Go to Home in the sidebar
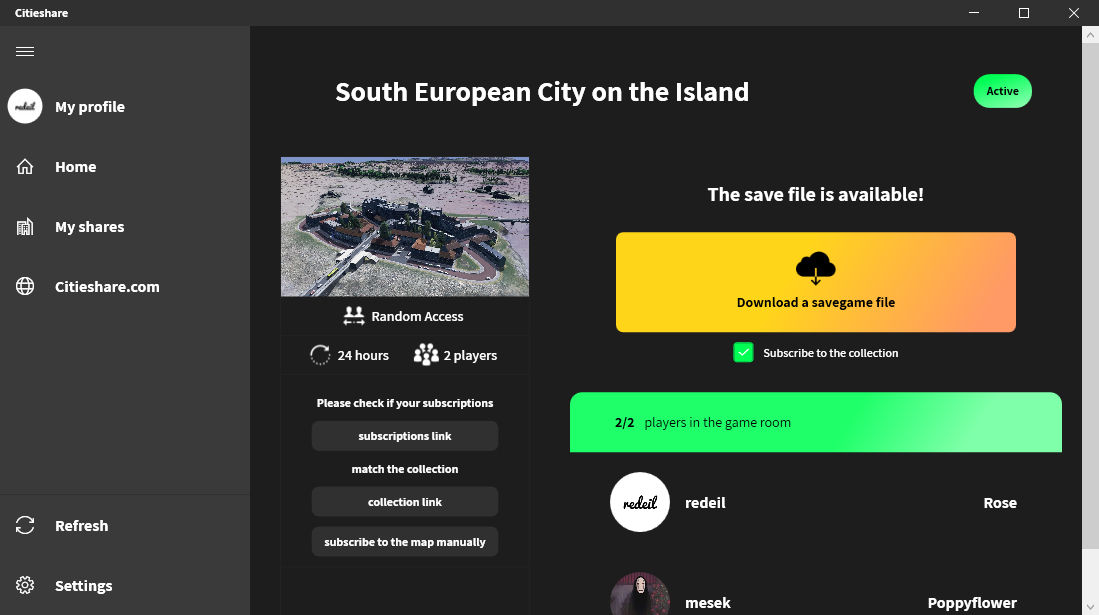 point(125,167)
